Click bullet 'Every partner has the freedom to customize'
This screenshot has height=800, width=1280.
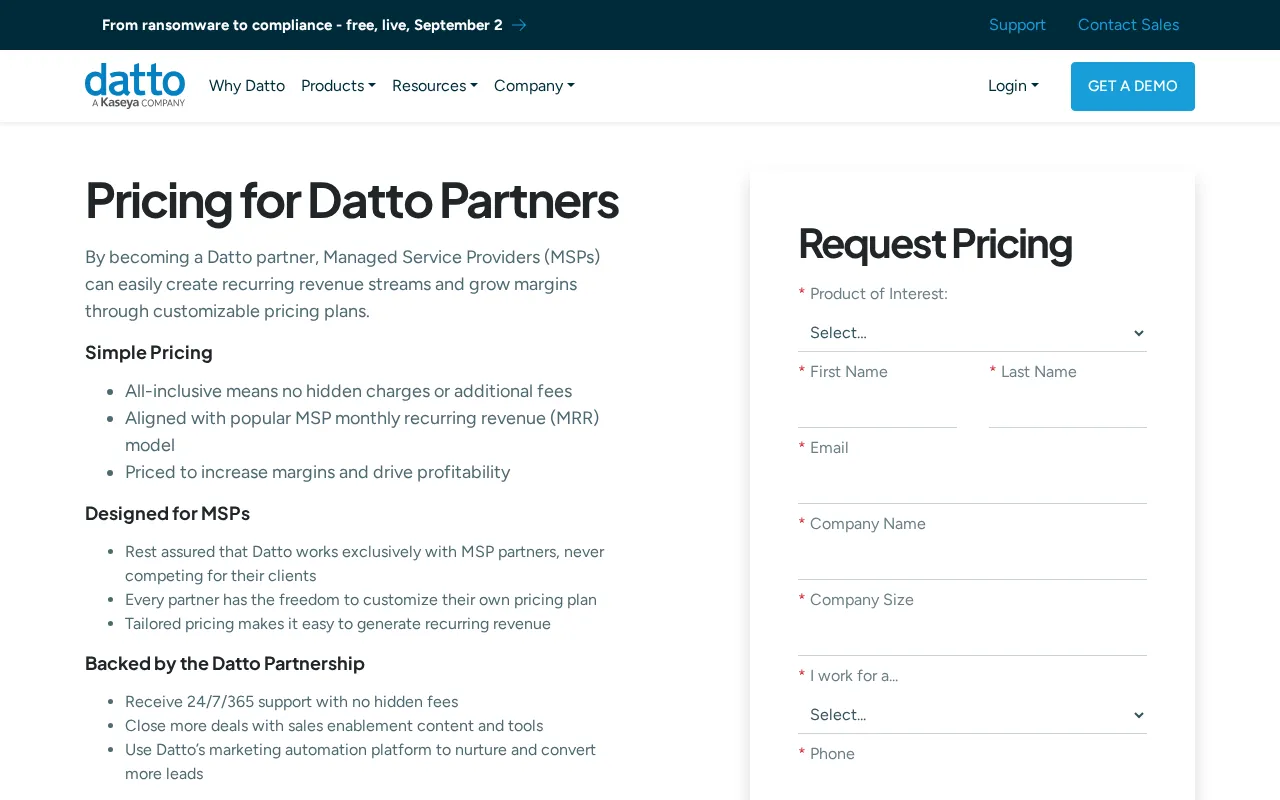[361, 600]
